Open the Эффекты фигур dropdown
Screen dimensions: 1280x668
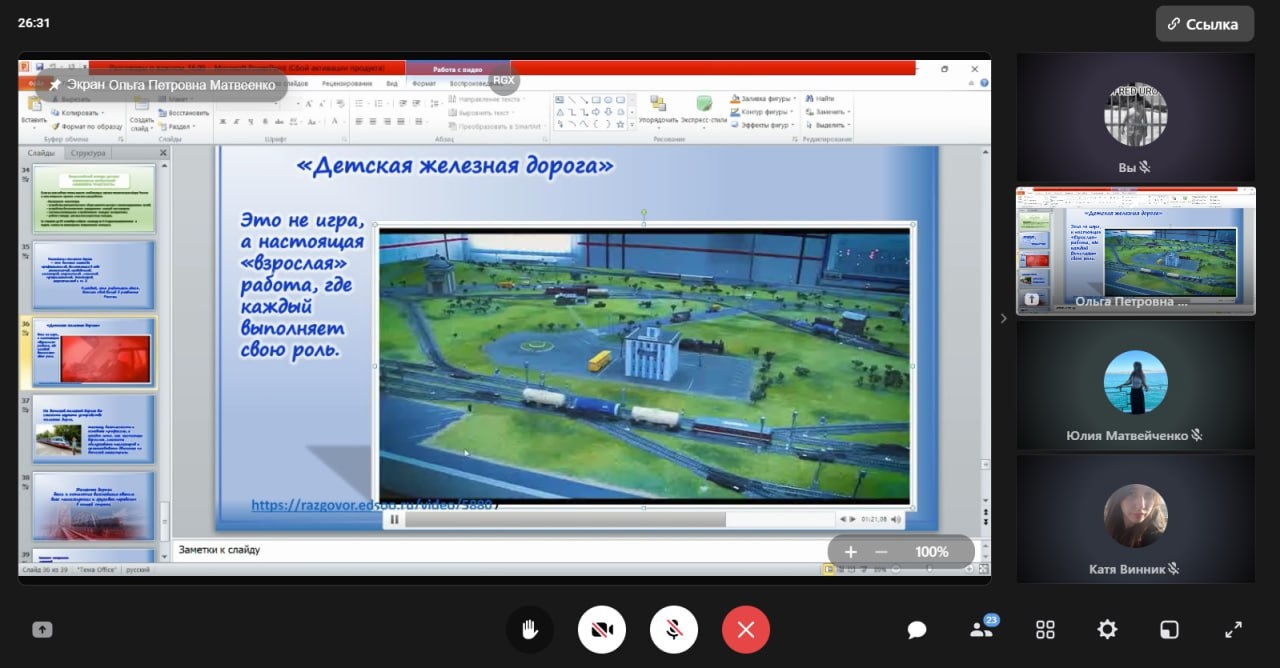(762, 125)
